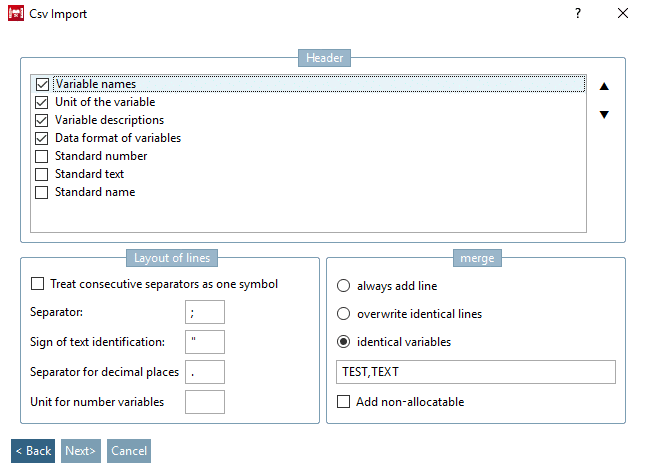Click the move up arrow icon
Image resolution: width=645 pixels, height=473 pixels.
click(x=604, y=86)
